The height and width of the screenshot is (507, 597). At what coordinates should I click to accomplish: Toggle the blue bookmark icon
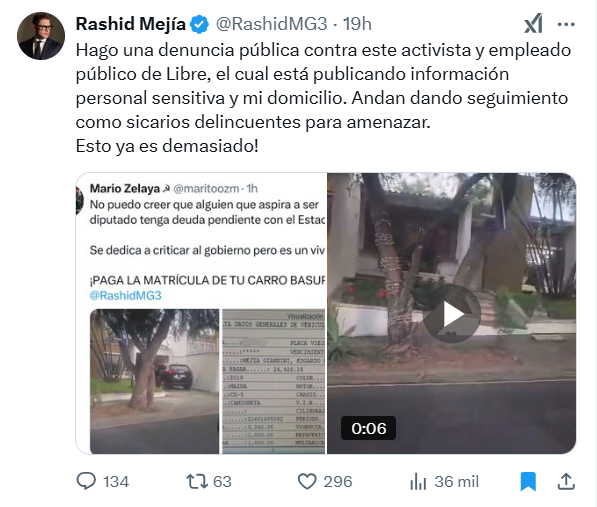(x=528, y=481)
